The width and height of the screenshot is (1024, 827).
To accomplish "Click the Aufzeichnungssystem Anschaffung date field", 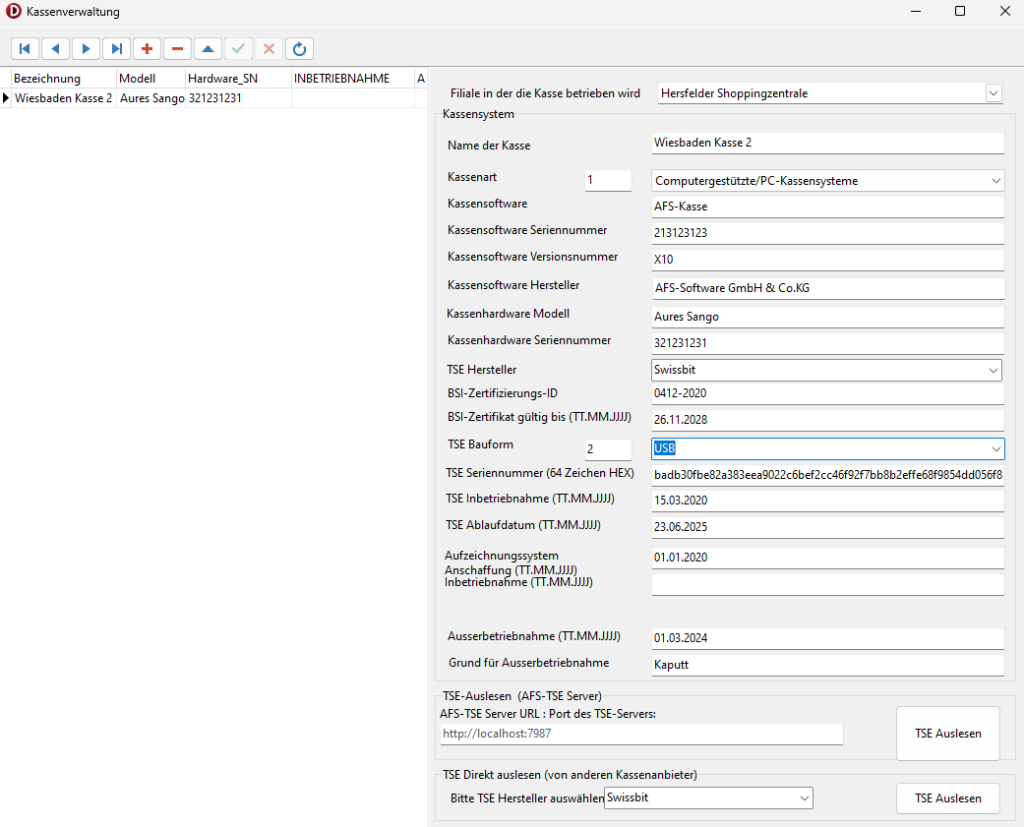I will coord(827,558).
